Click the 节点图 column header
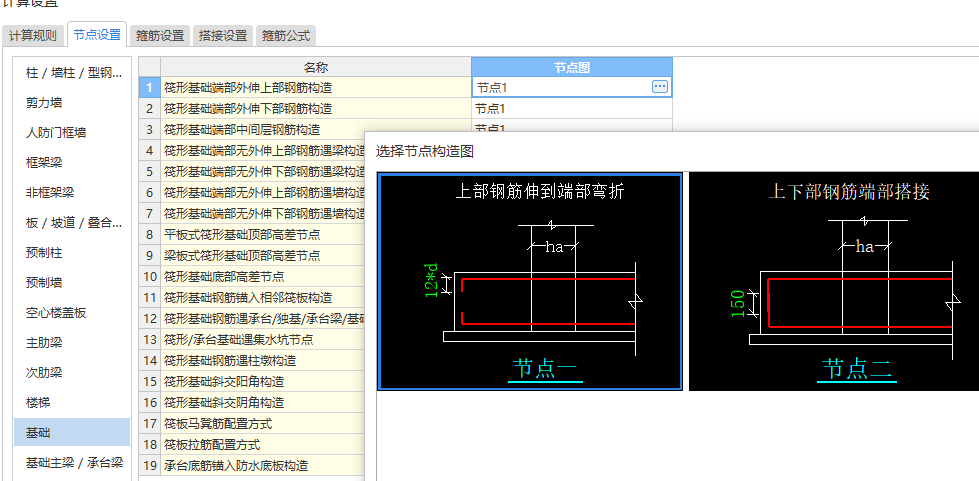Screen dimensions: 979x481 [572, 67]
